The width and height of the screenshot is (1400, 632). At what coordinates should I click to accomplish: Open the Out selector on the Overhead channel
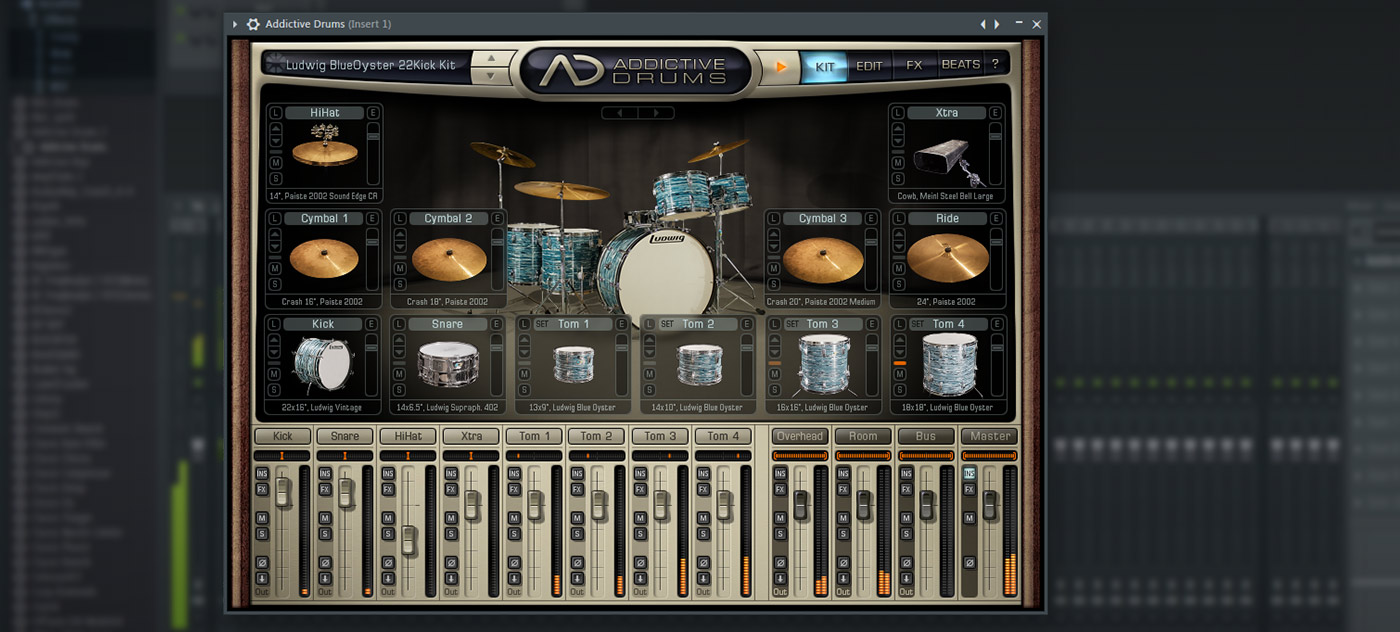(780, 592)
